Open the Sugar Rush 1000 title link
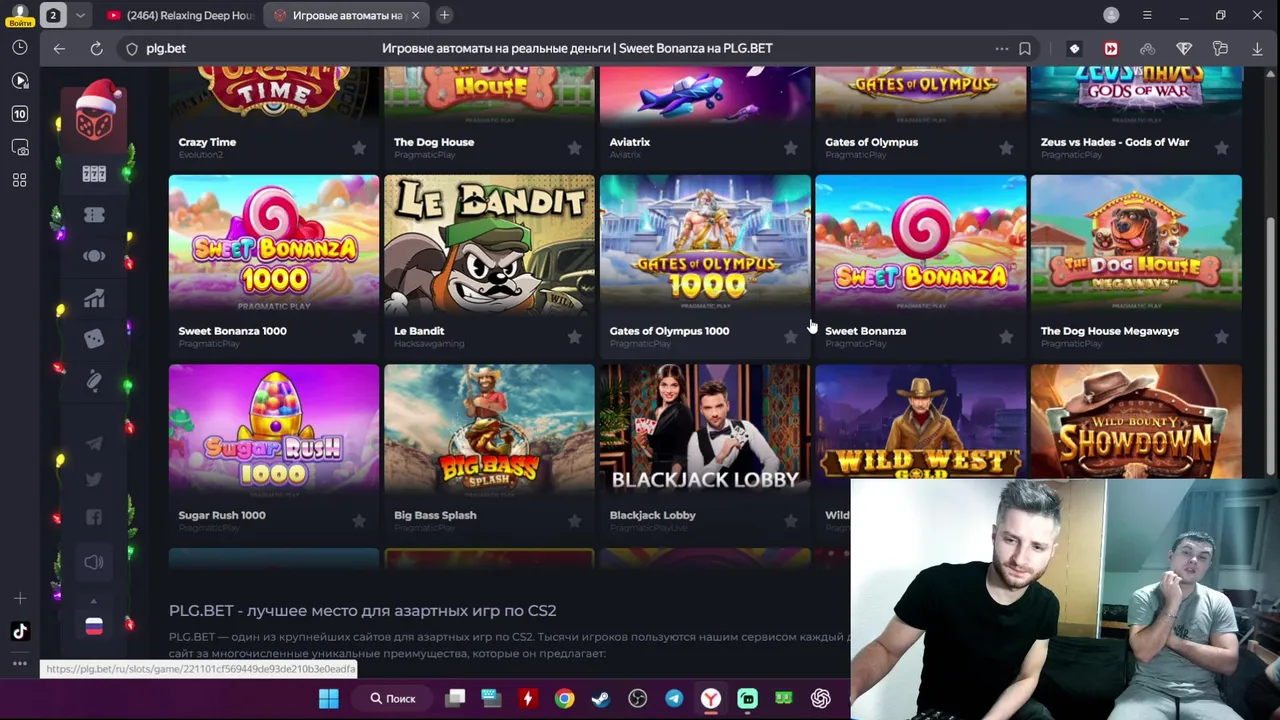The width and height of the screenshot is (1280, 720). point(222,515)
